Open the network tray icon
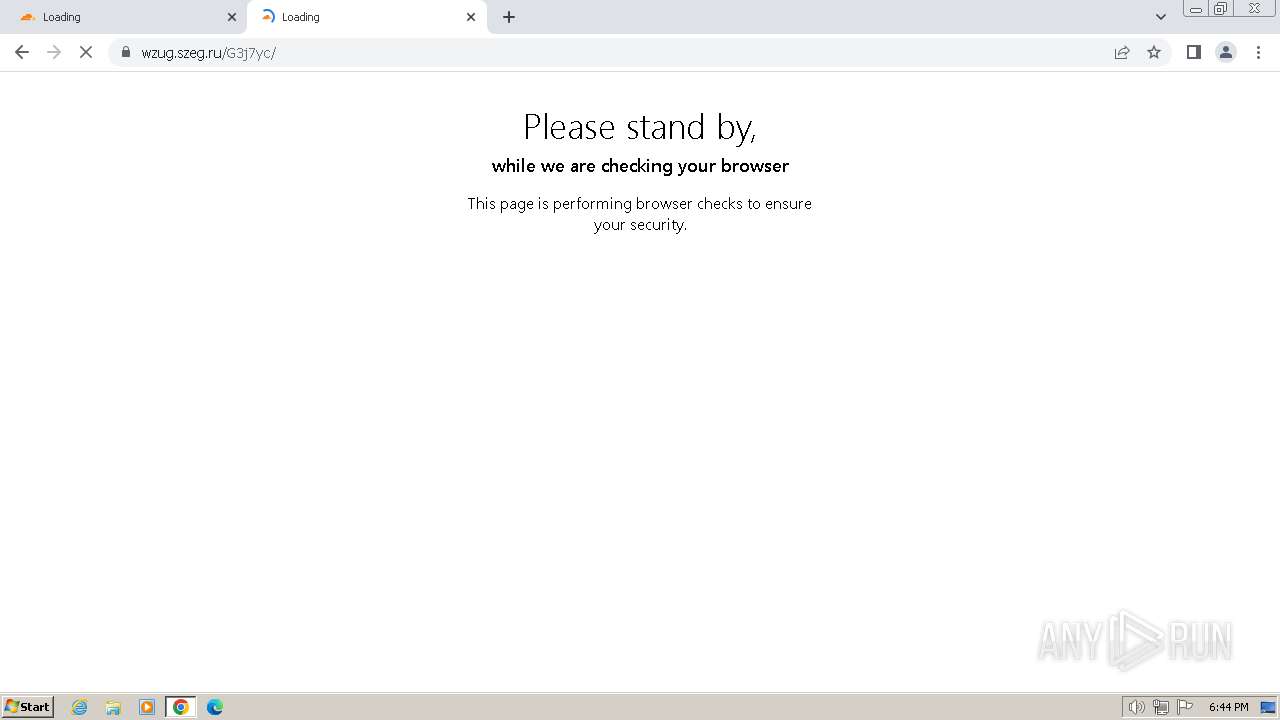 click(x=1161, y=707)
